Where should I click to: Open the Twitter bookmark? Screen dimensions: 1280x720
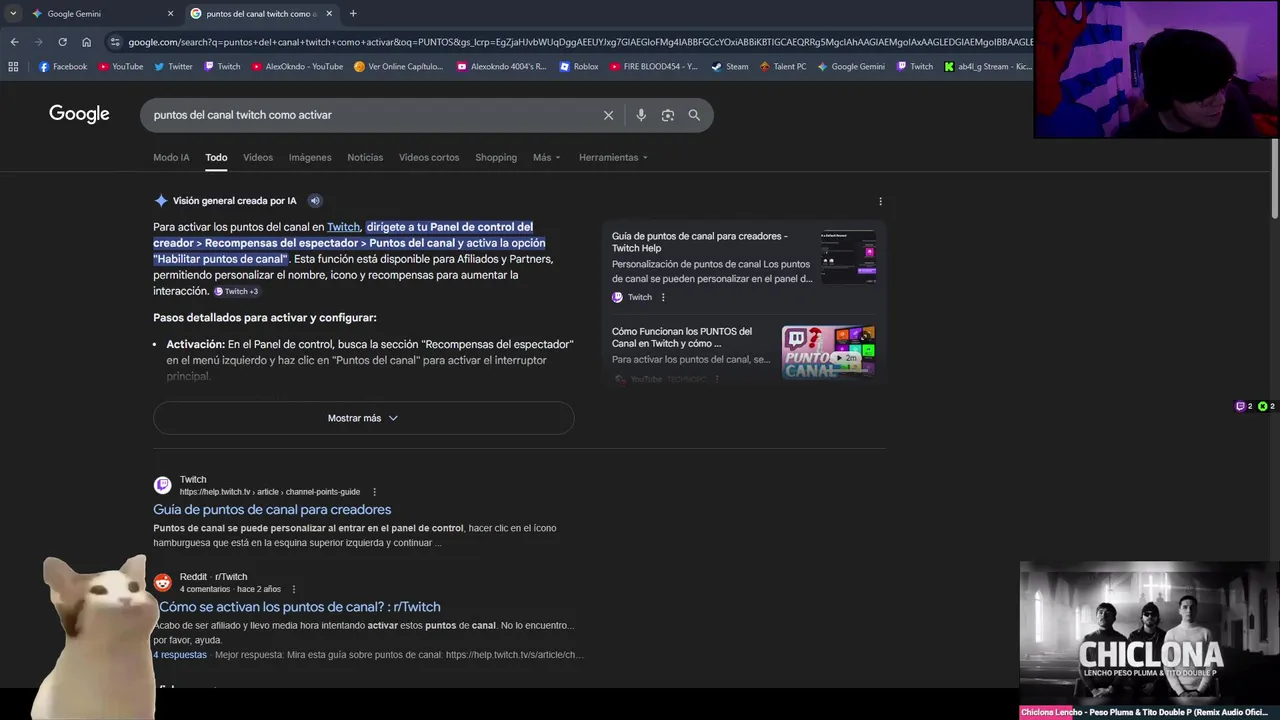173,67
